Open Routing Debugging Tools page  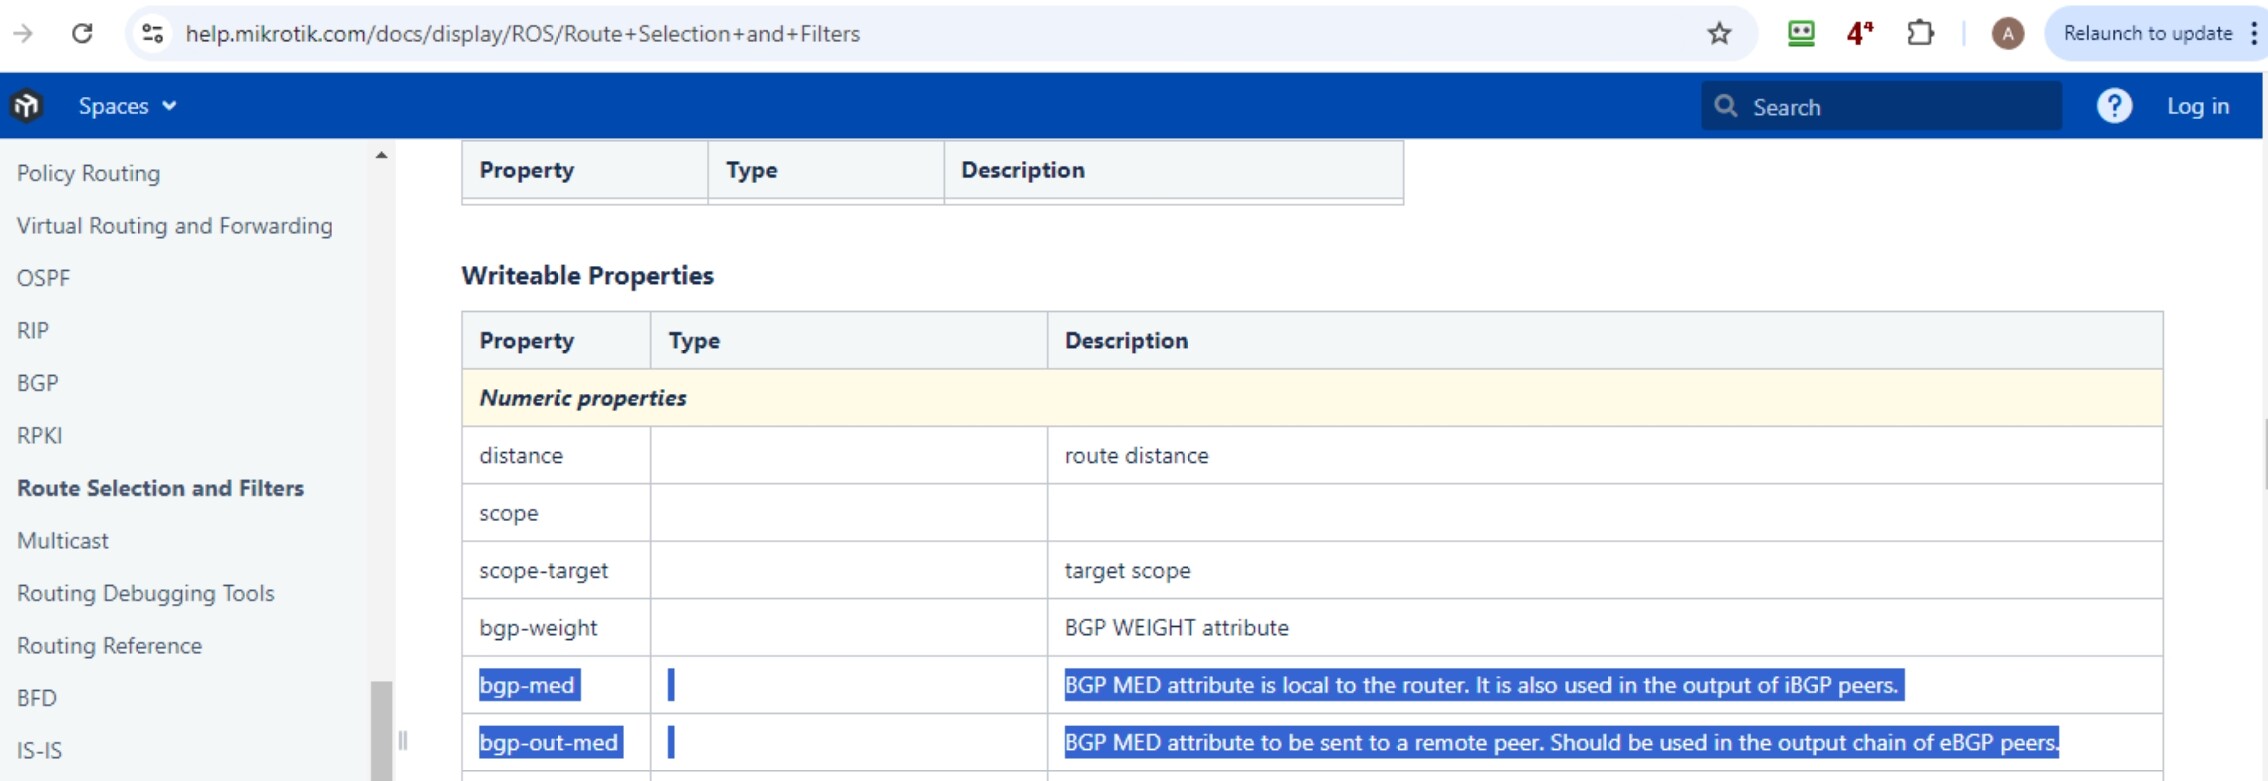click(x=145, y=593)
